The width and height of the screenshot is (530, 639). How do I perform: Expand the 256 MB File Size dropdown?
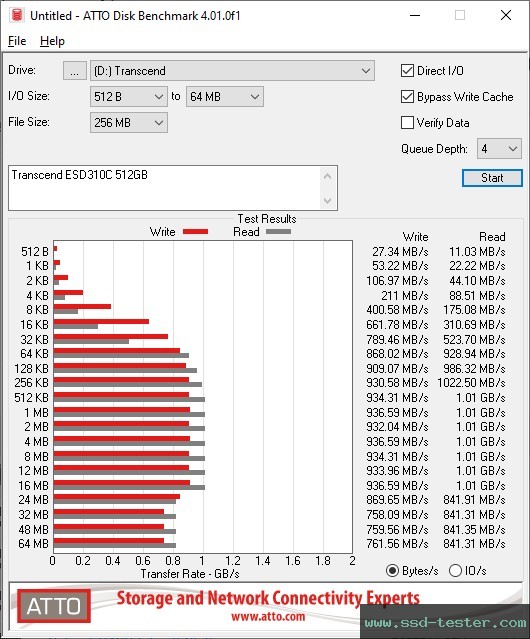(x=129, y=122)
